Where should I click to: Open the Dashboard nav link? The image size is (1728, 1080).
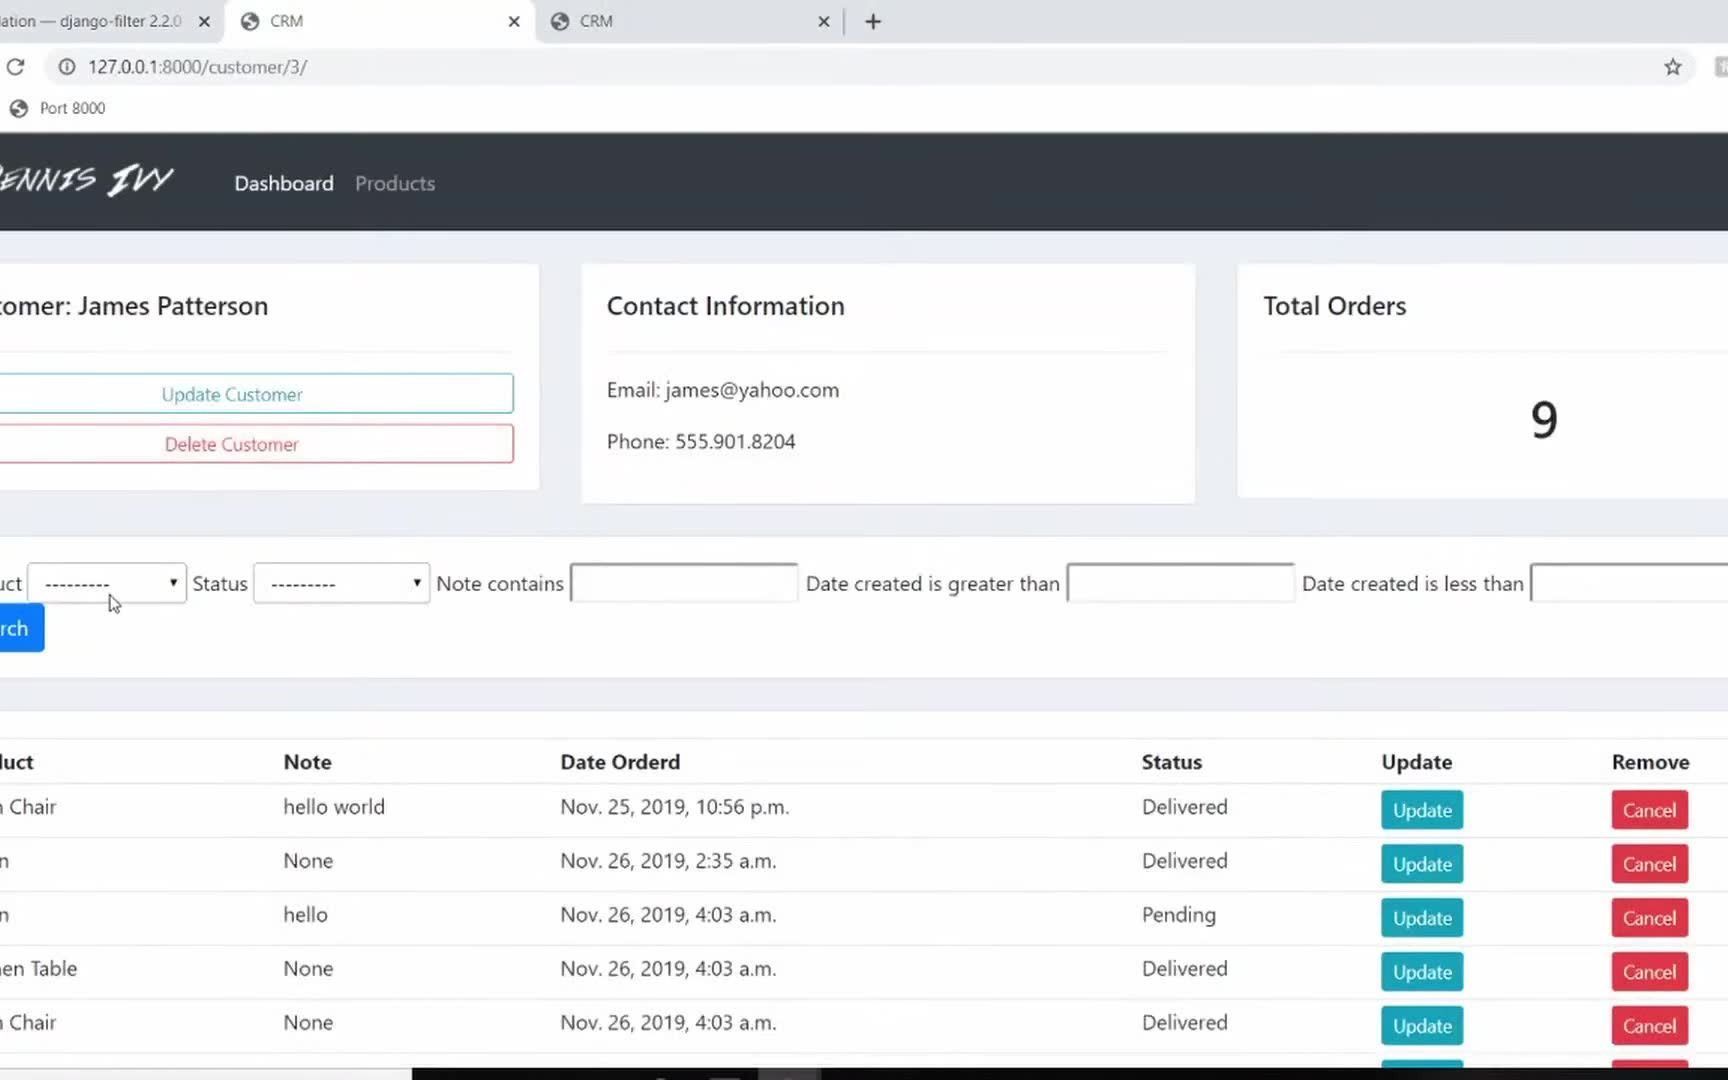tap(284, 183)
